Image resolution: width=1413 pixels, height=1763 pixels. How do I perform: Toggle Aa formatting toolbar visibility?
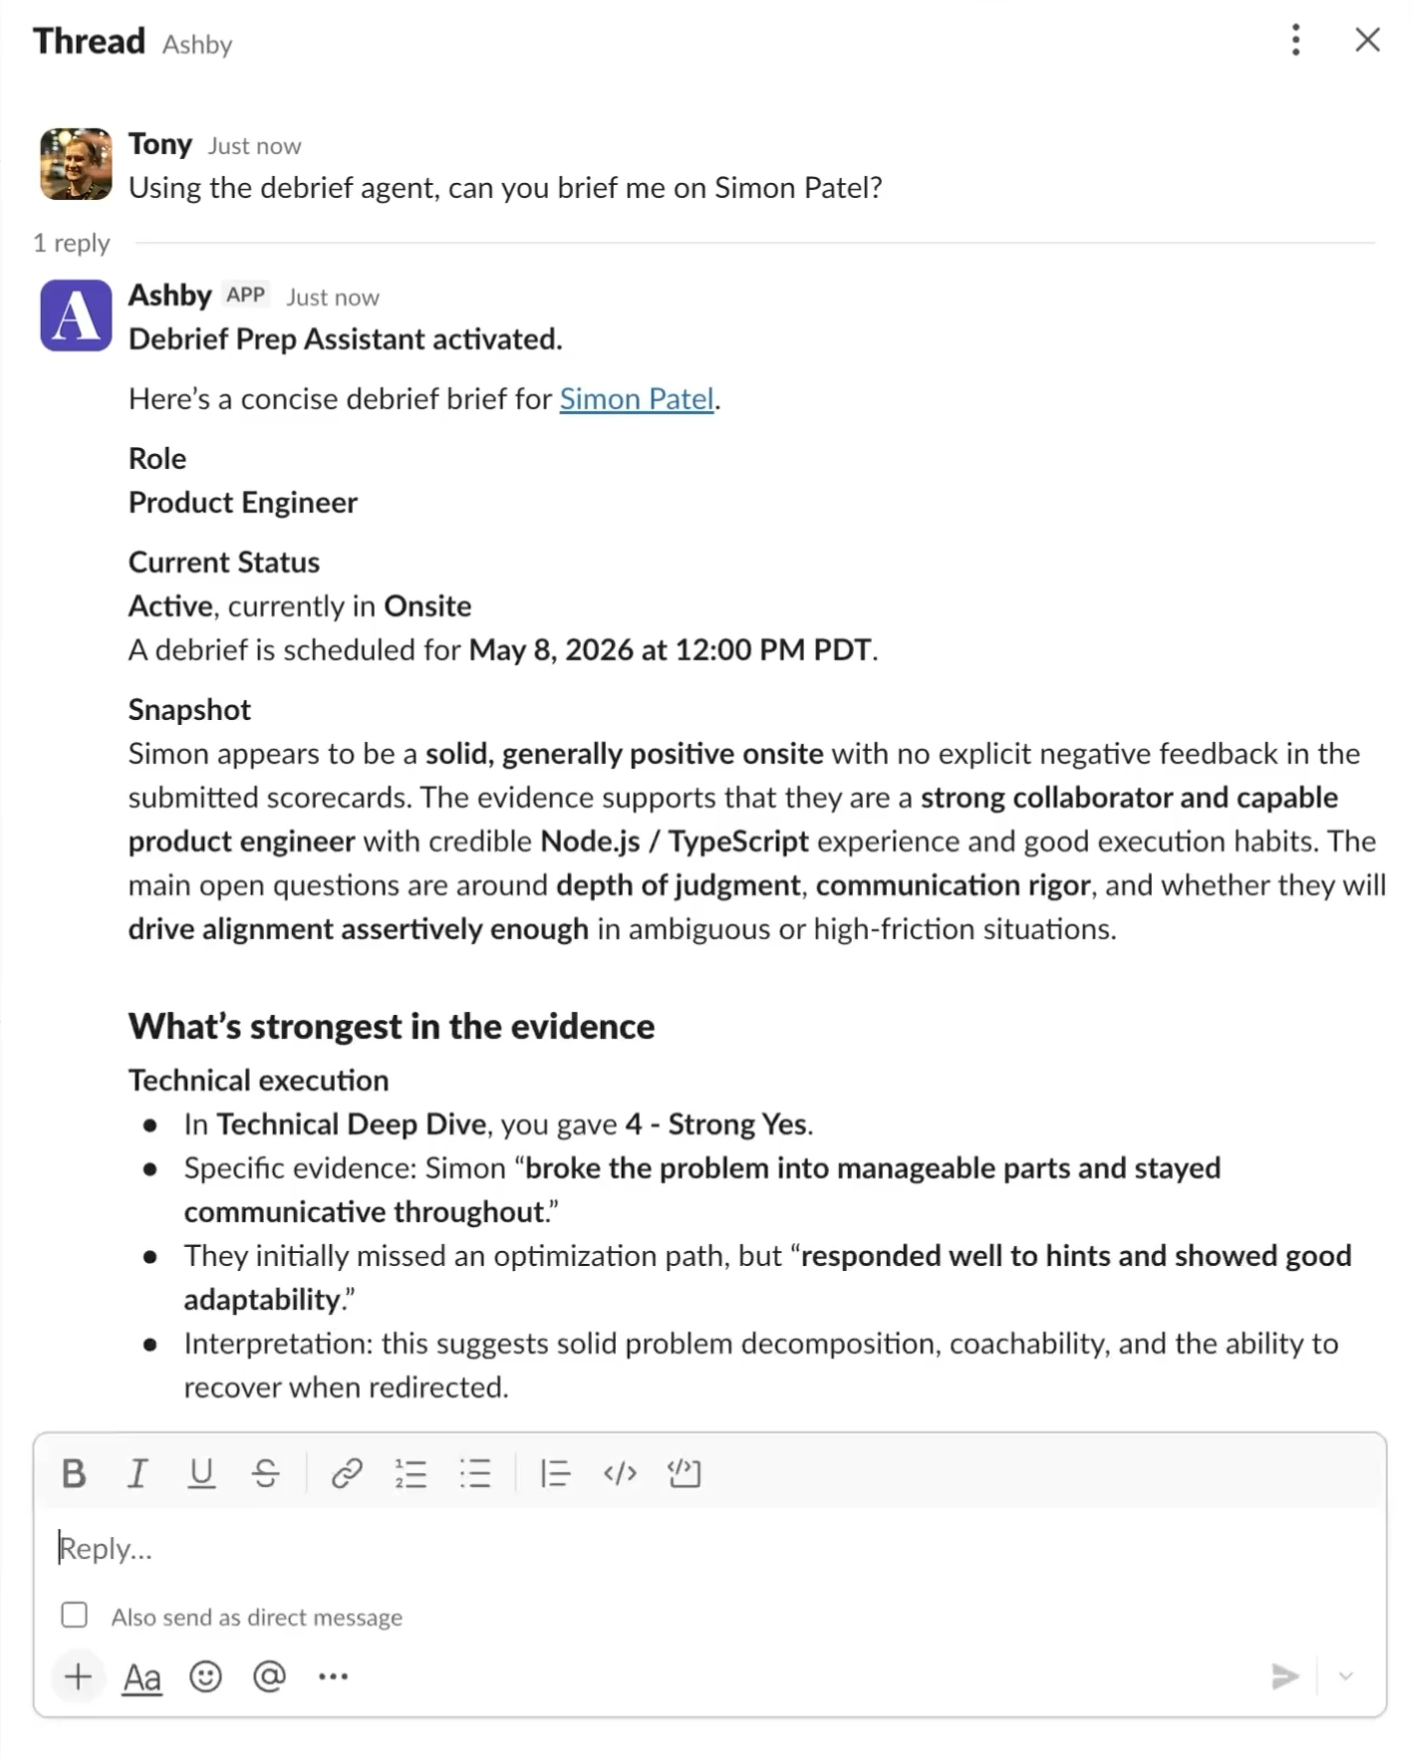[x=141, y=1677]
